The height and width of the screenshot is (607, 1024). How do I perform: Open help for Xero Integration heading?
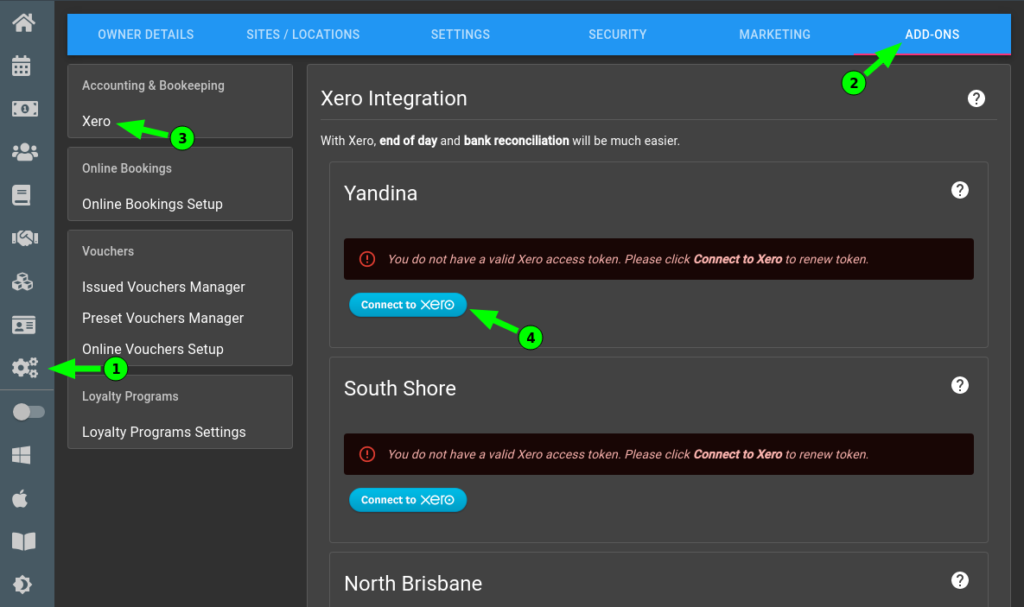tap(976, 99)
